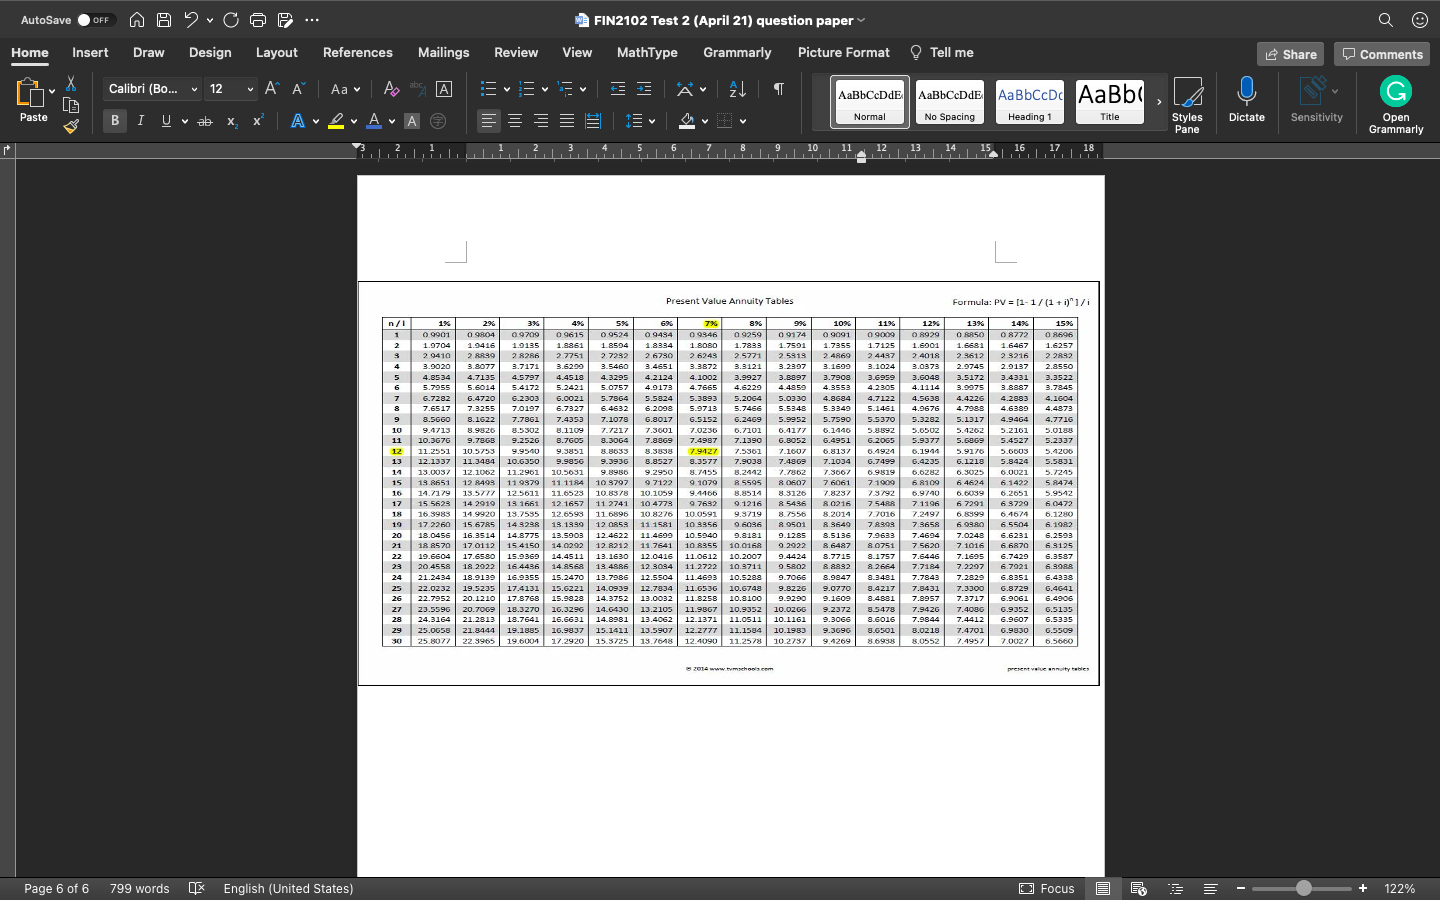
Task: Decrease font size with smaller A
Action: coord(298,89)
